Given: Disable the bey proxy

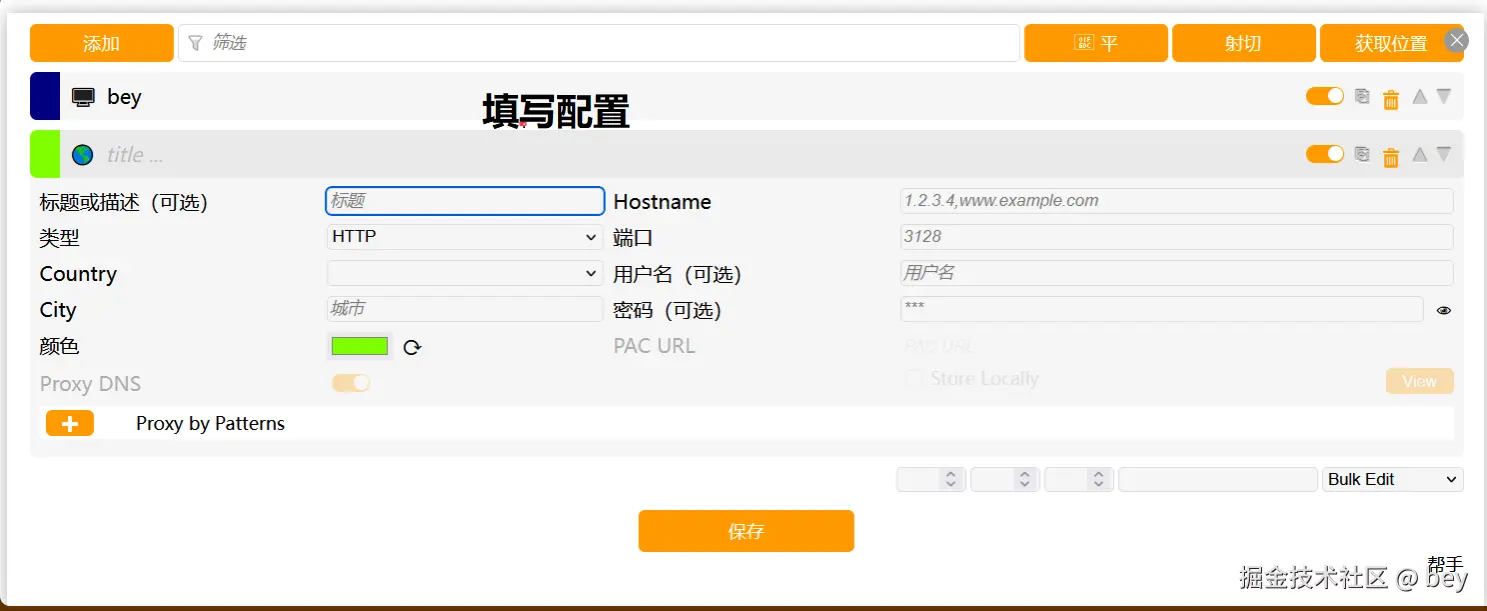Looking at the screenshot, I should [1324, 96].
